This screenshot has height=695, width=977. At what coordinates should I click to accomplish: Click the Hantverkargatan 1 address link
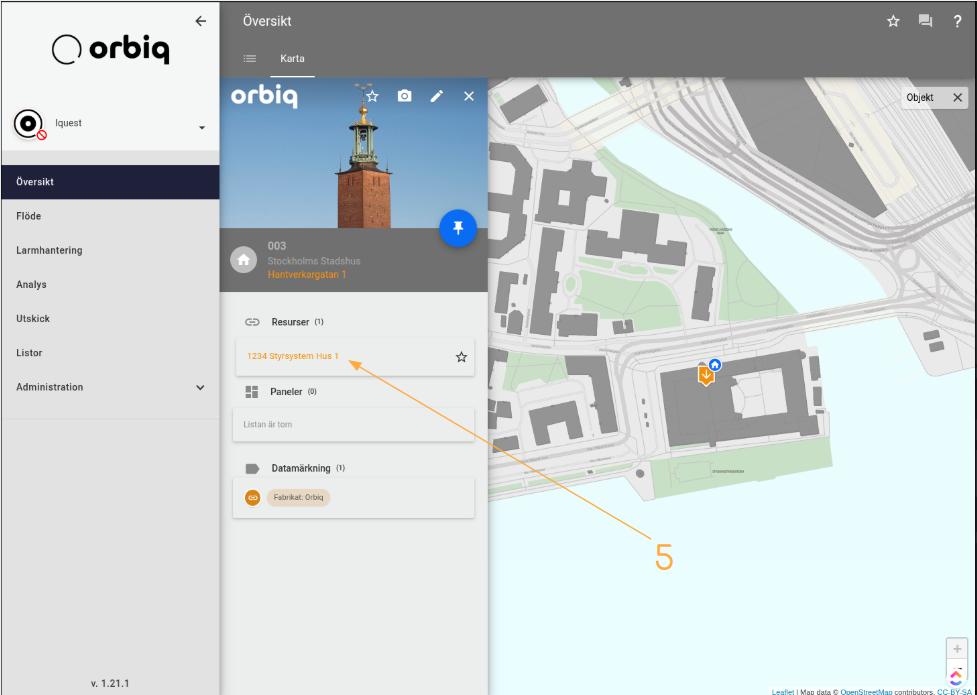coord(307,274)
